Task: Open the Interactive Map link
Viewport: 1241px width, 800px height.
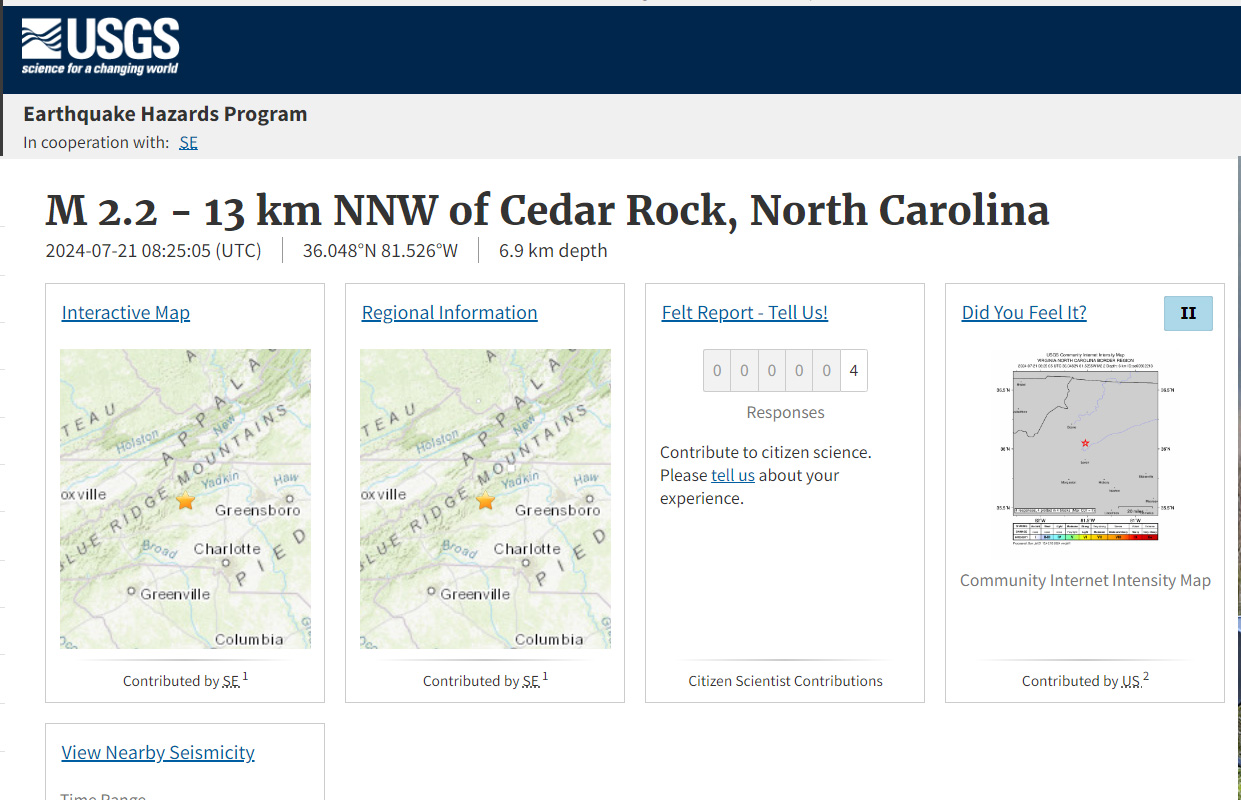Action: point(126,312)
